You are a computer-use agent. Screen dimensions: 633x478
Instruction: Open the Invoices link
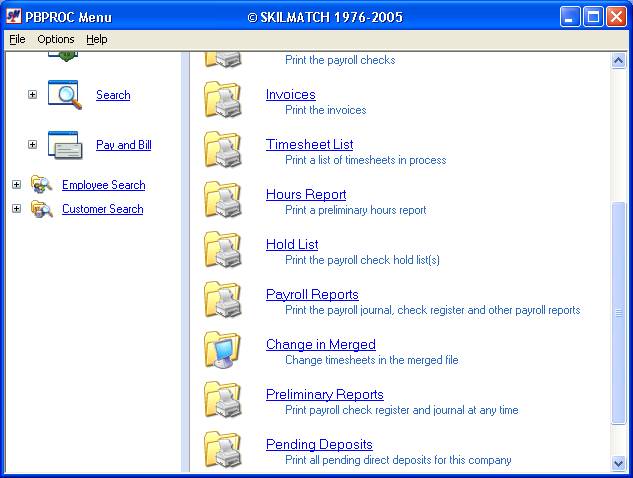[x=291, y=94]
